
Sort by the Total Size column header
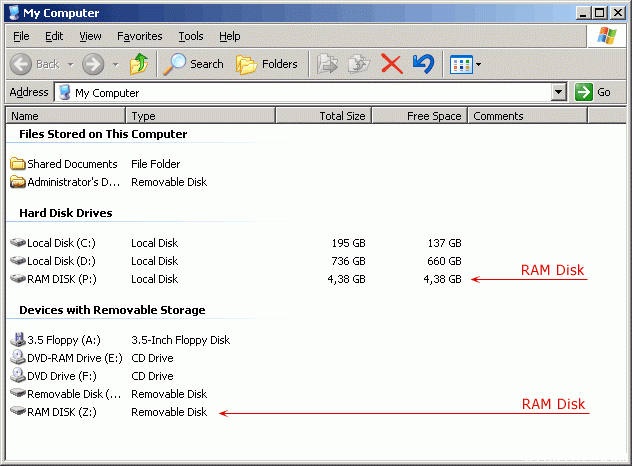(x=324, y=116)
